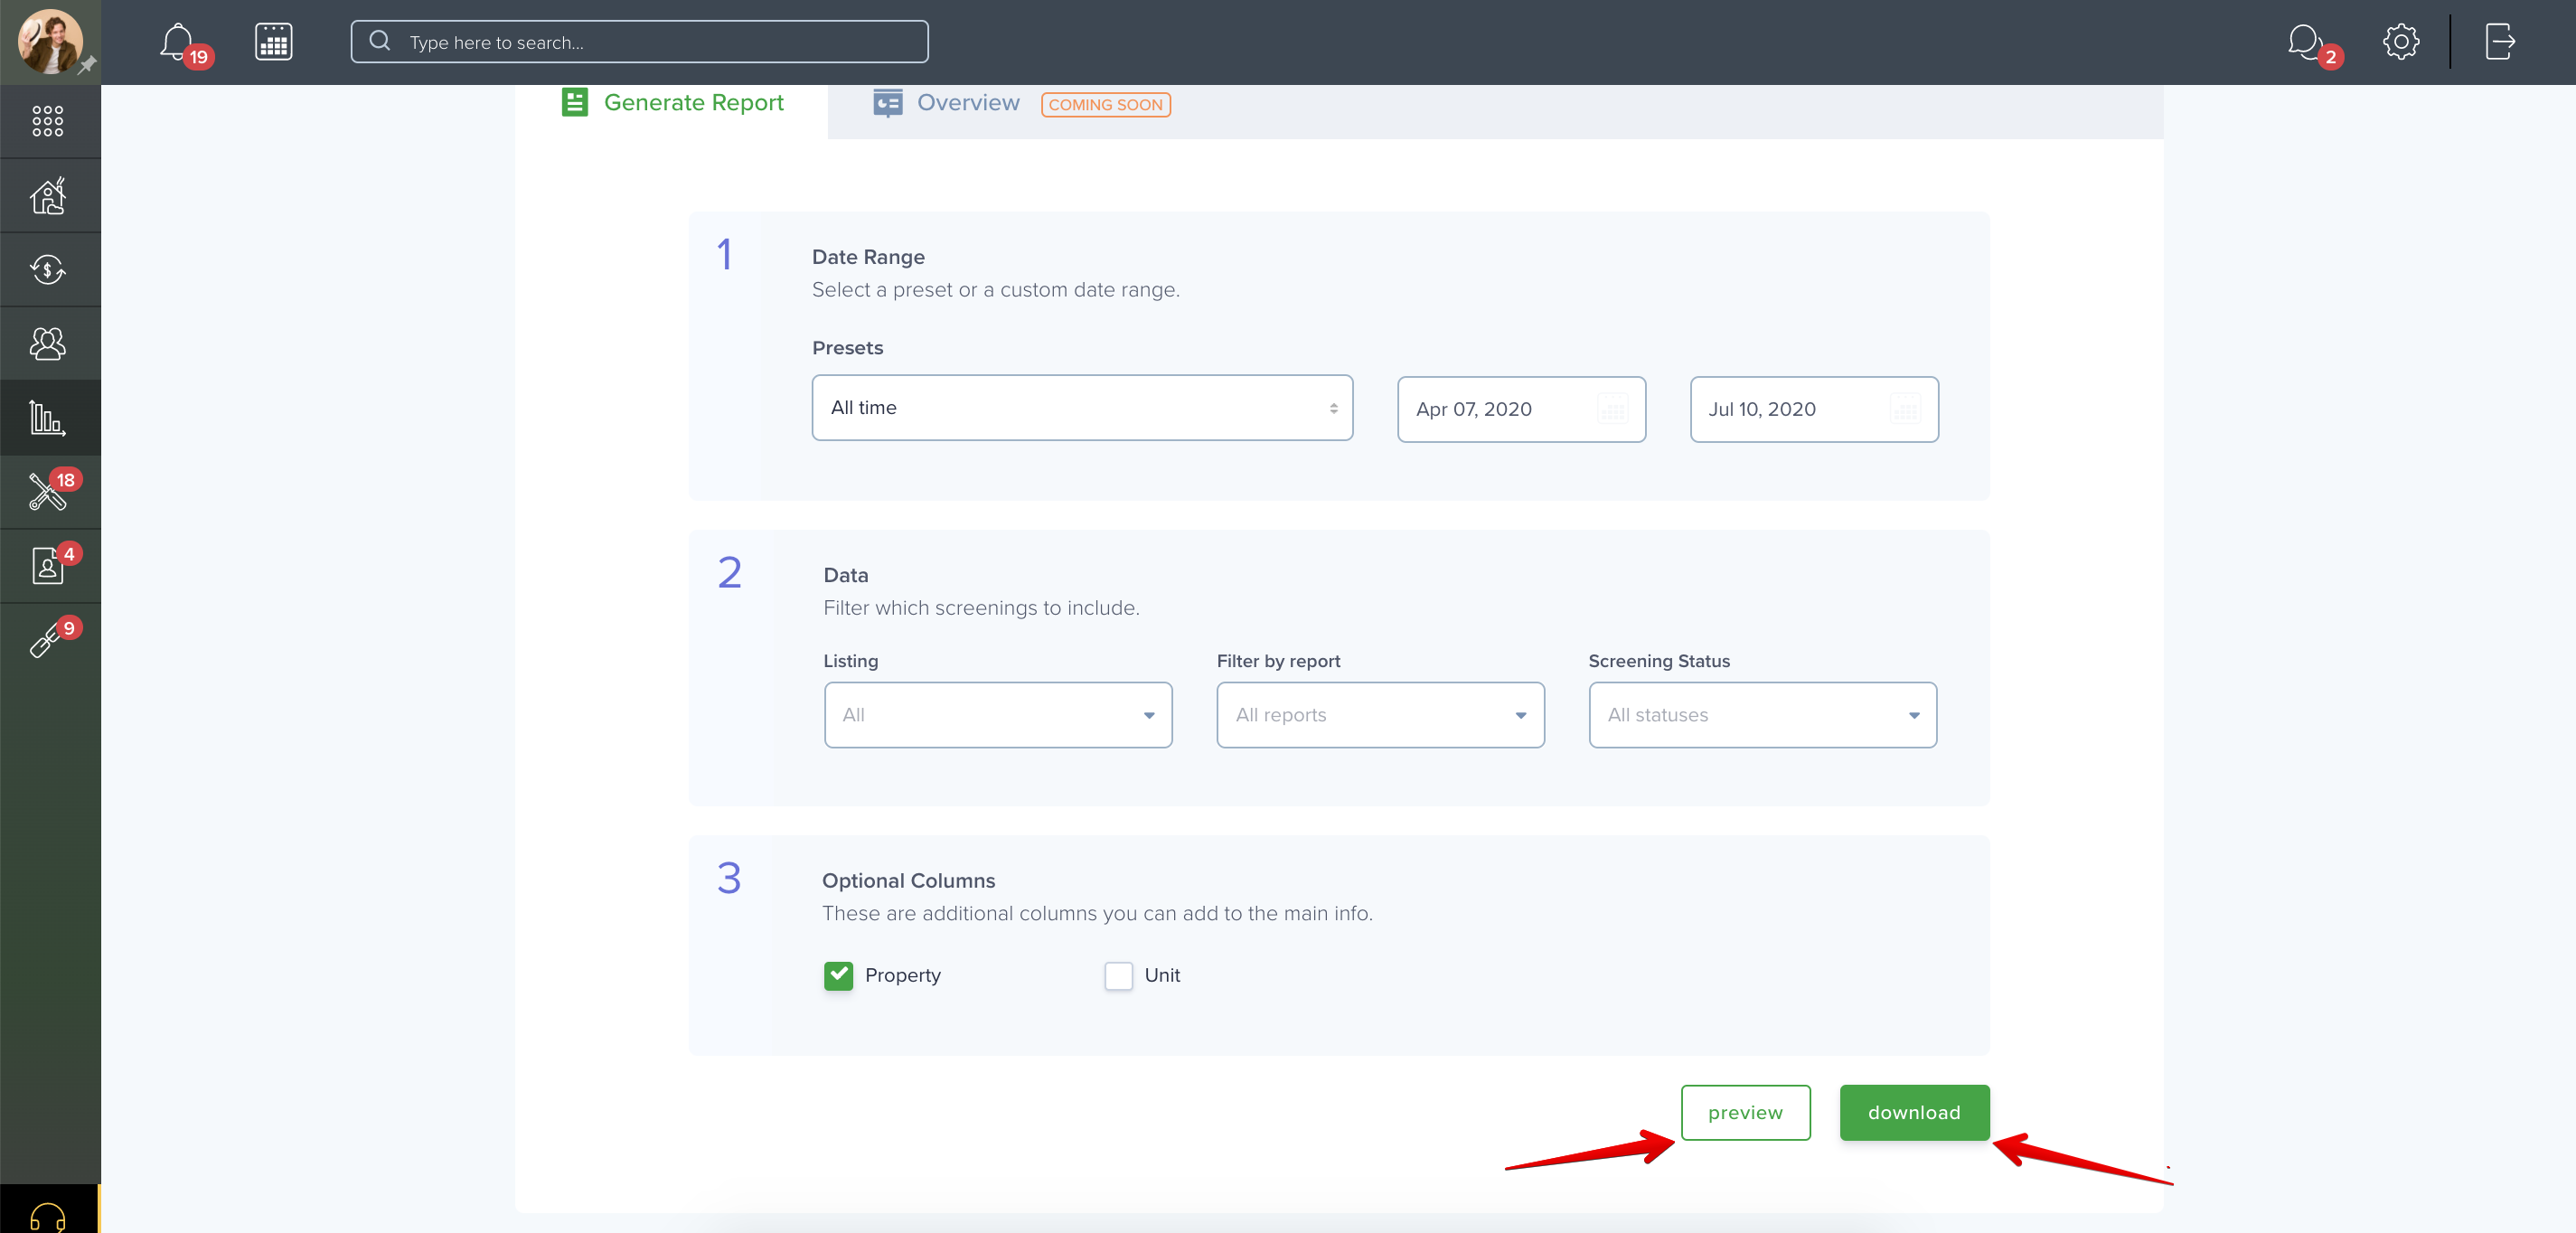
Task: Open the contacts people icon in sidebar
Action: pos(48,343)
